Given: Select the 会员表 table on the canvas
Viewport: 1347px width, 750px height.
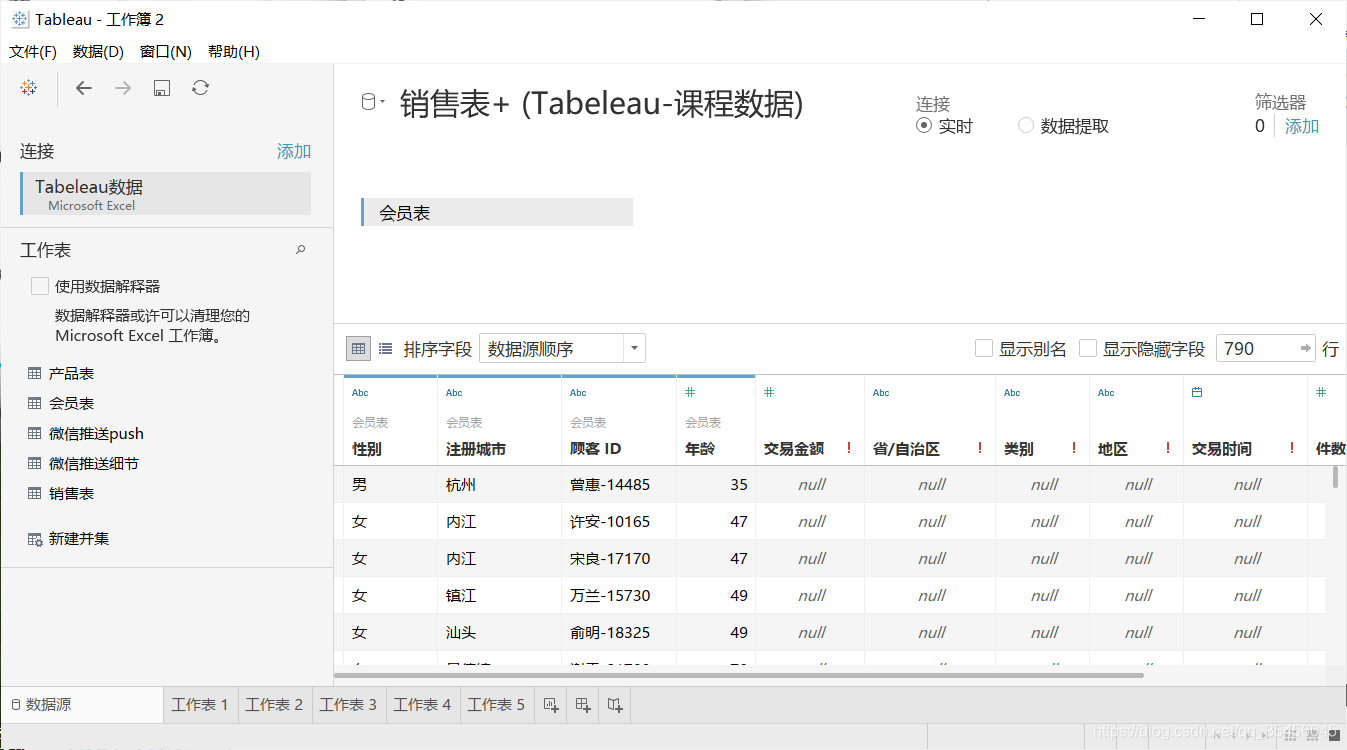Looking at the screenshot, I should (x=497, y=213).
